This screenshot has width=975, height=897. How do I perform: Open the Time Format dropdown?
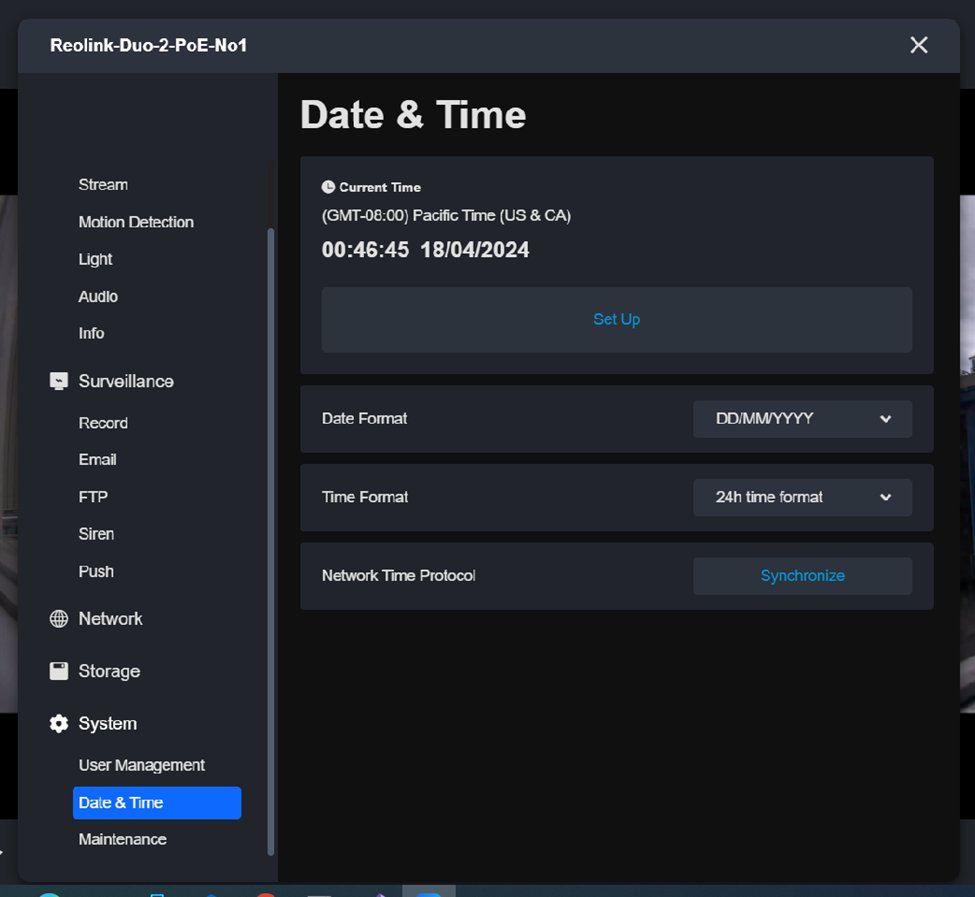(x=802, y=497)
